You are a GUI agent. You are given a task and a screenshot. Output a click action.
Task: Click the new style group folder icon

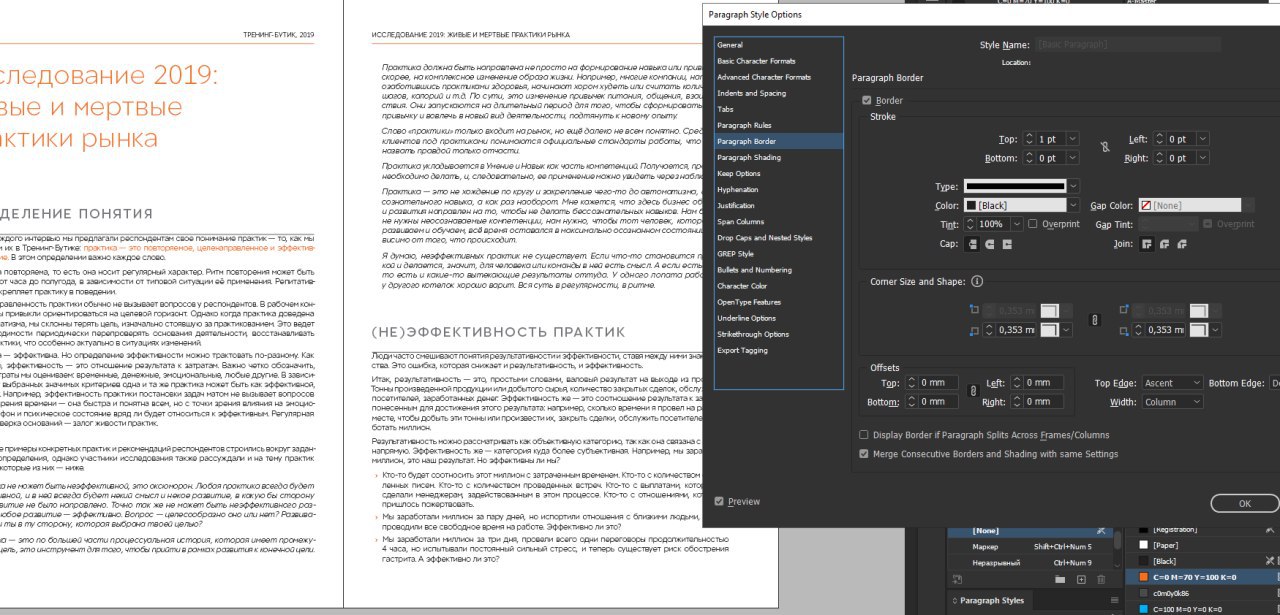[x=1060, y=579]
